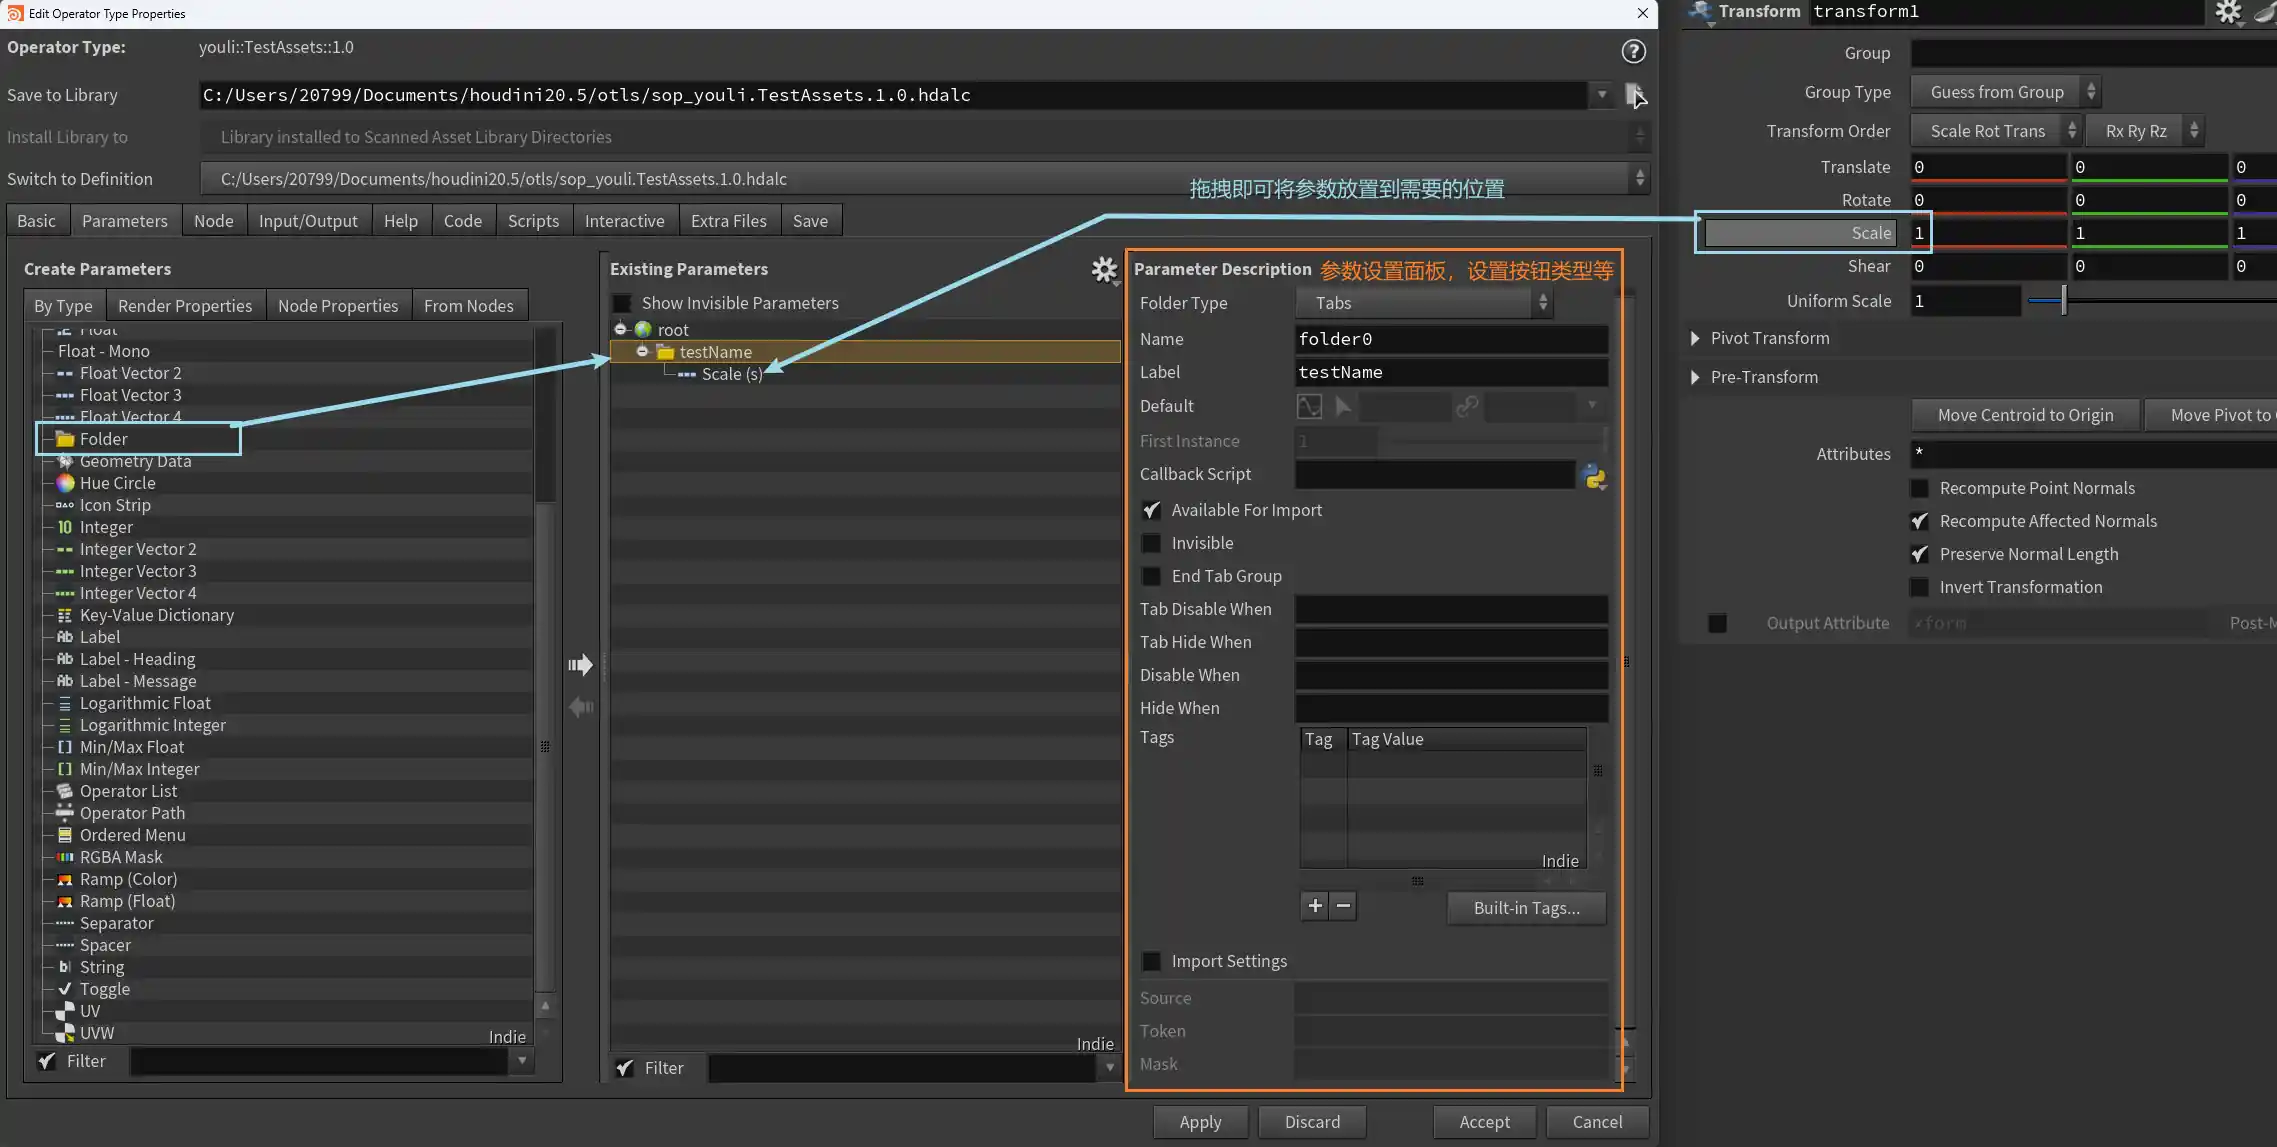
Task: Click the Existing Parameters gear icon
Action: coord(1103,269)
